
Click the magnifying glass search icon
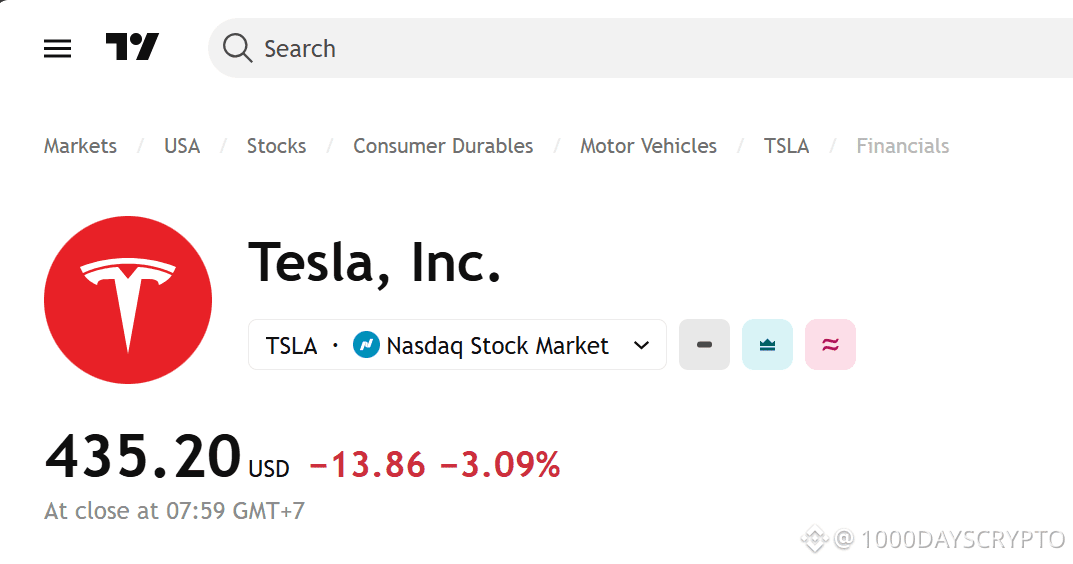pos(237,48)
